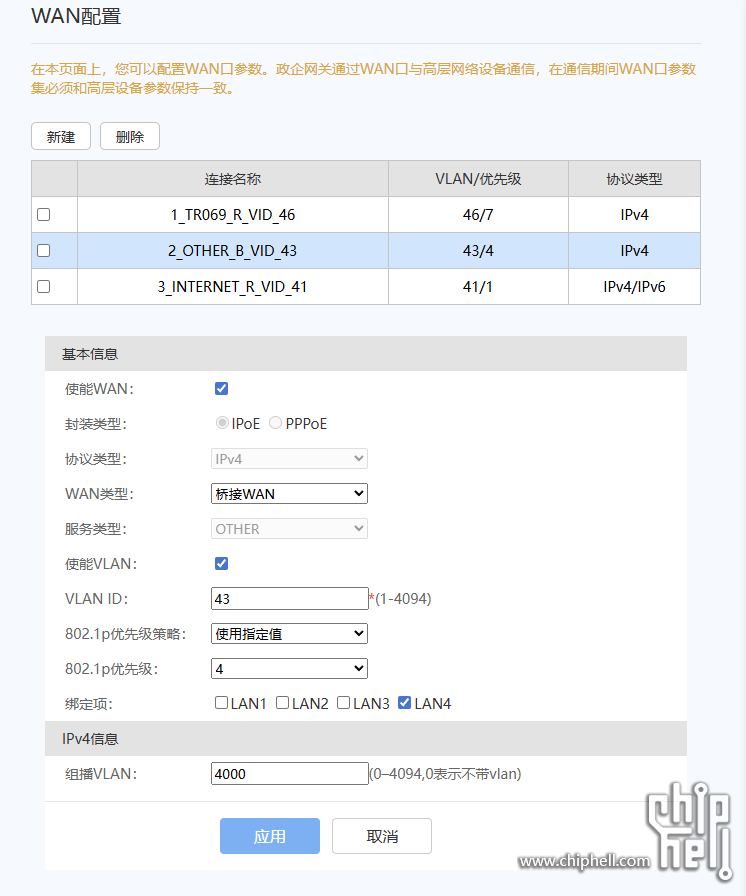Open the 802.1p优先级策略 dropdown
The width and height of the screenshot is (746, 896).
click(289, 634)
